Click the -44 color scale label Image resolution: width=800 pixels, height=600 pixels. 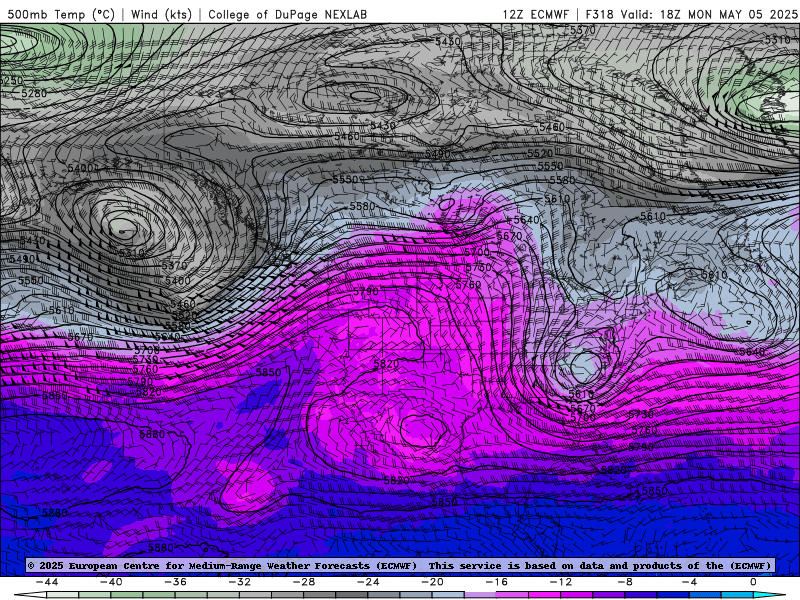point(47,582)
